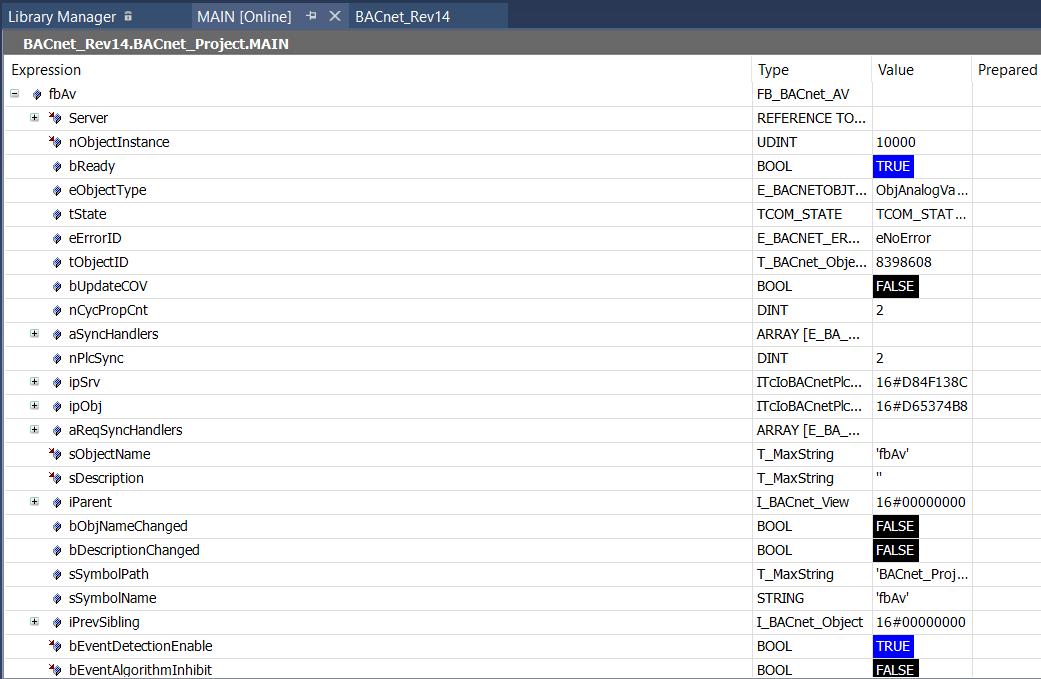Collapse the fbAv tree node
Screen dimensions: 1041x679
pos(15,94)
